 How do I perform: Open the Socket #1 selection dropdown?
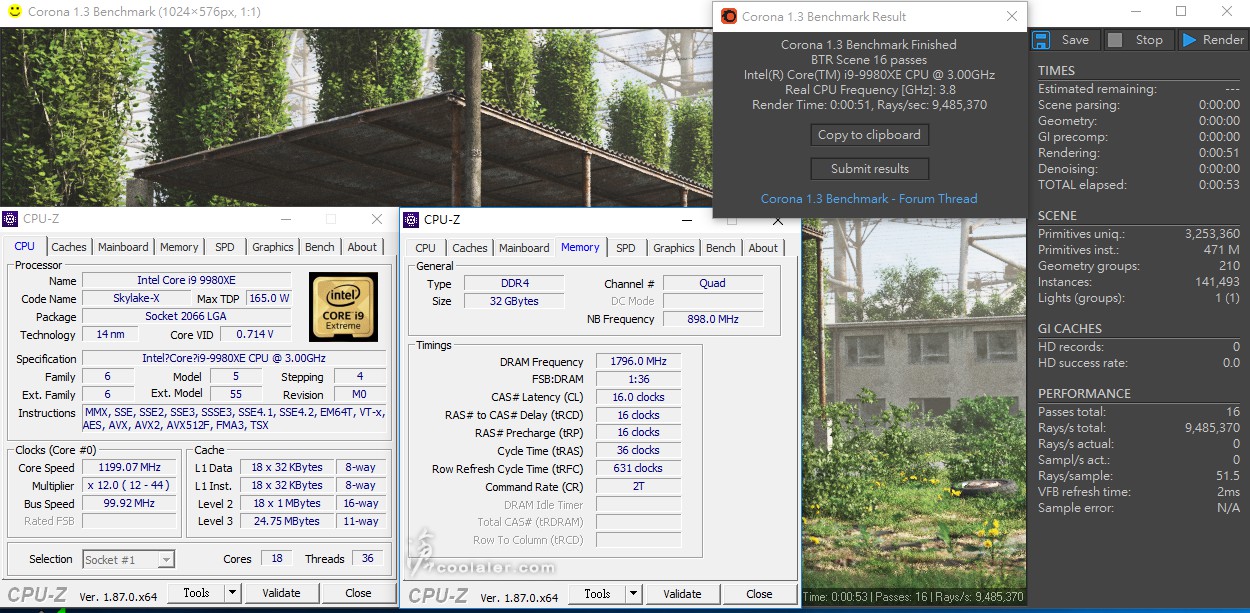(x=129, y=559)
